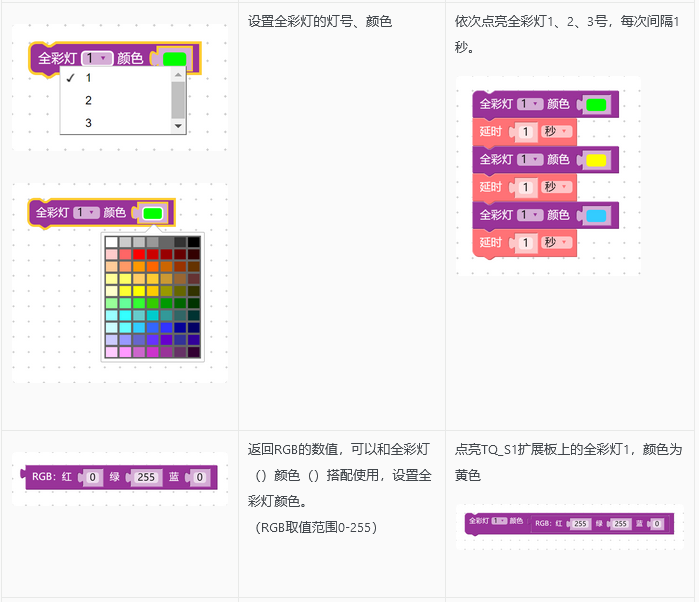Select option 1 in the open lamp number list
Viewport: 699px width, 602px height.
click(115, 78)
